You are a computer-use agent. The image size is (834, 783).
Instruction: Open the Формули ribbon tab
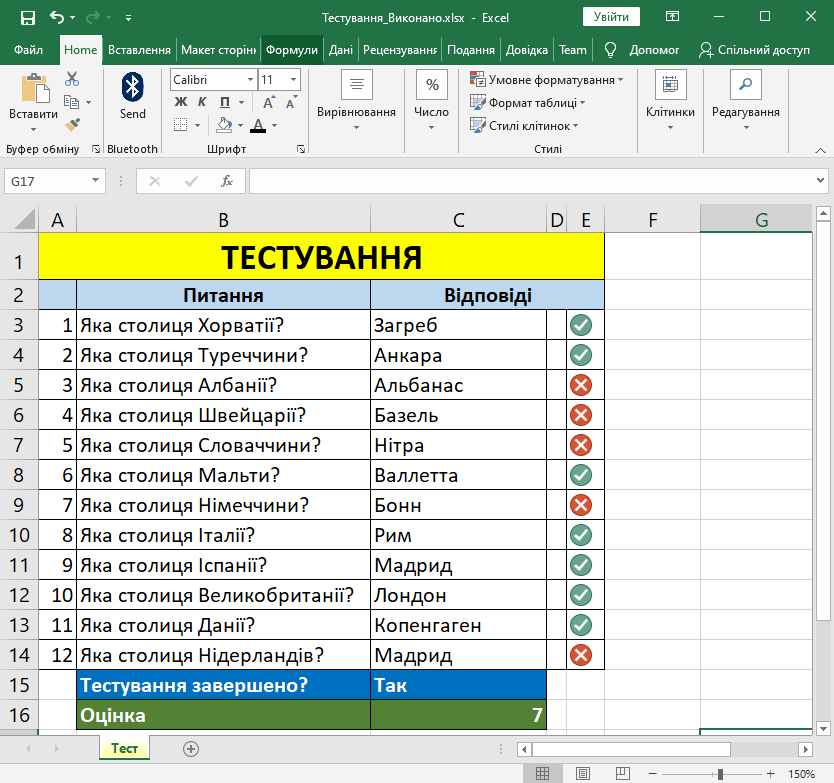pos(292,50)
